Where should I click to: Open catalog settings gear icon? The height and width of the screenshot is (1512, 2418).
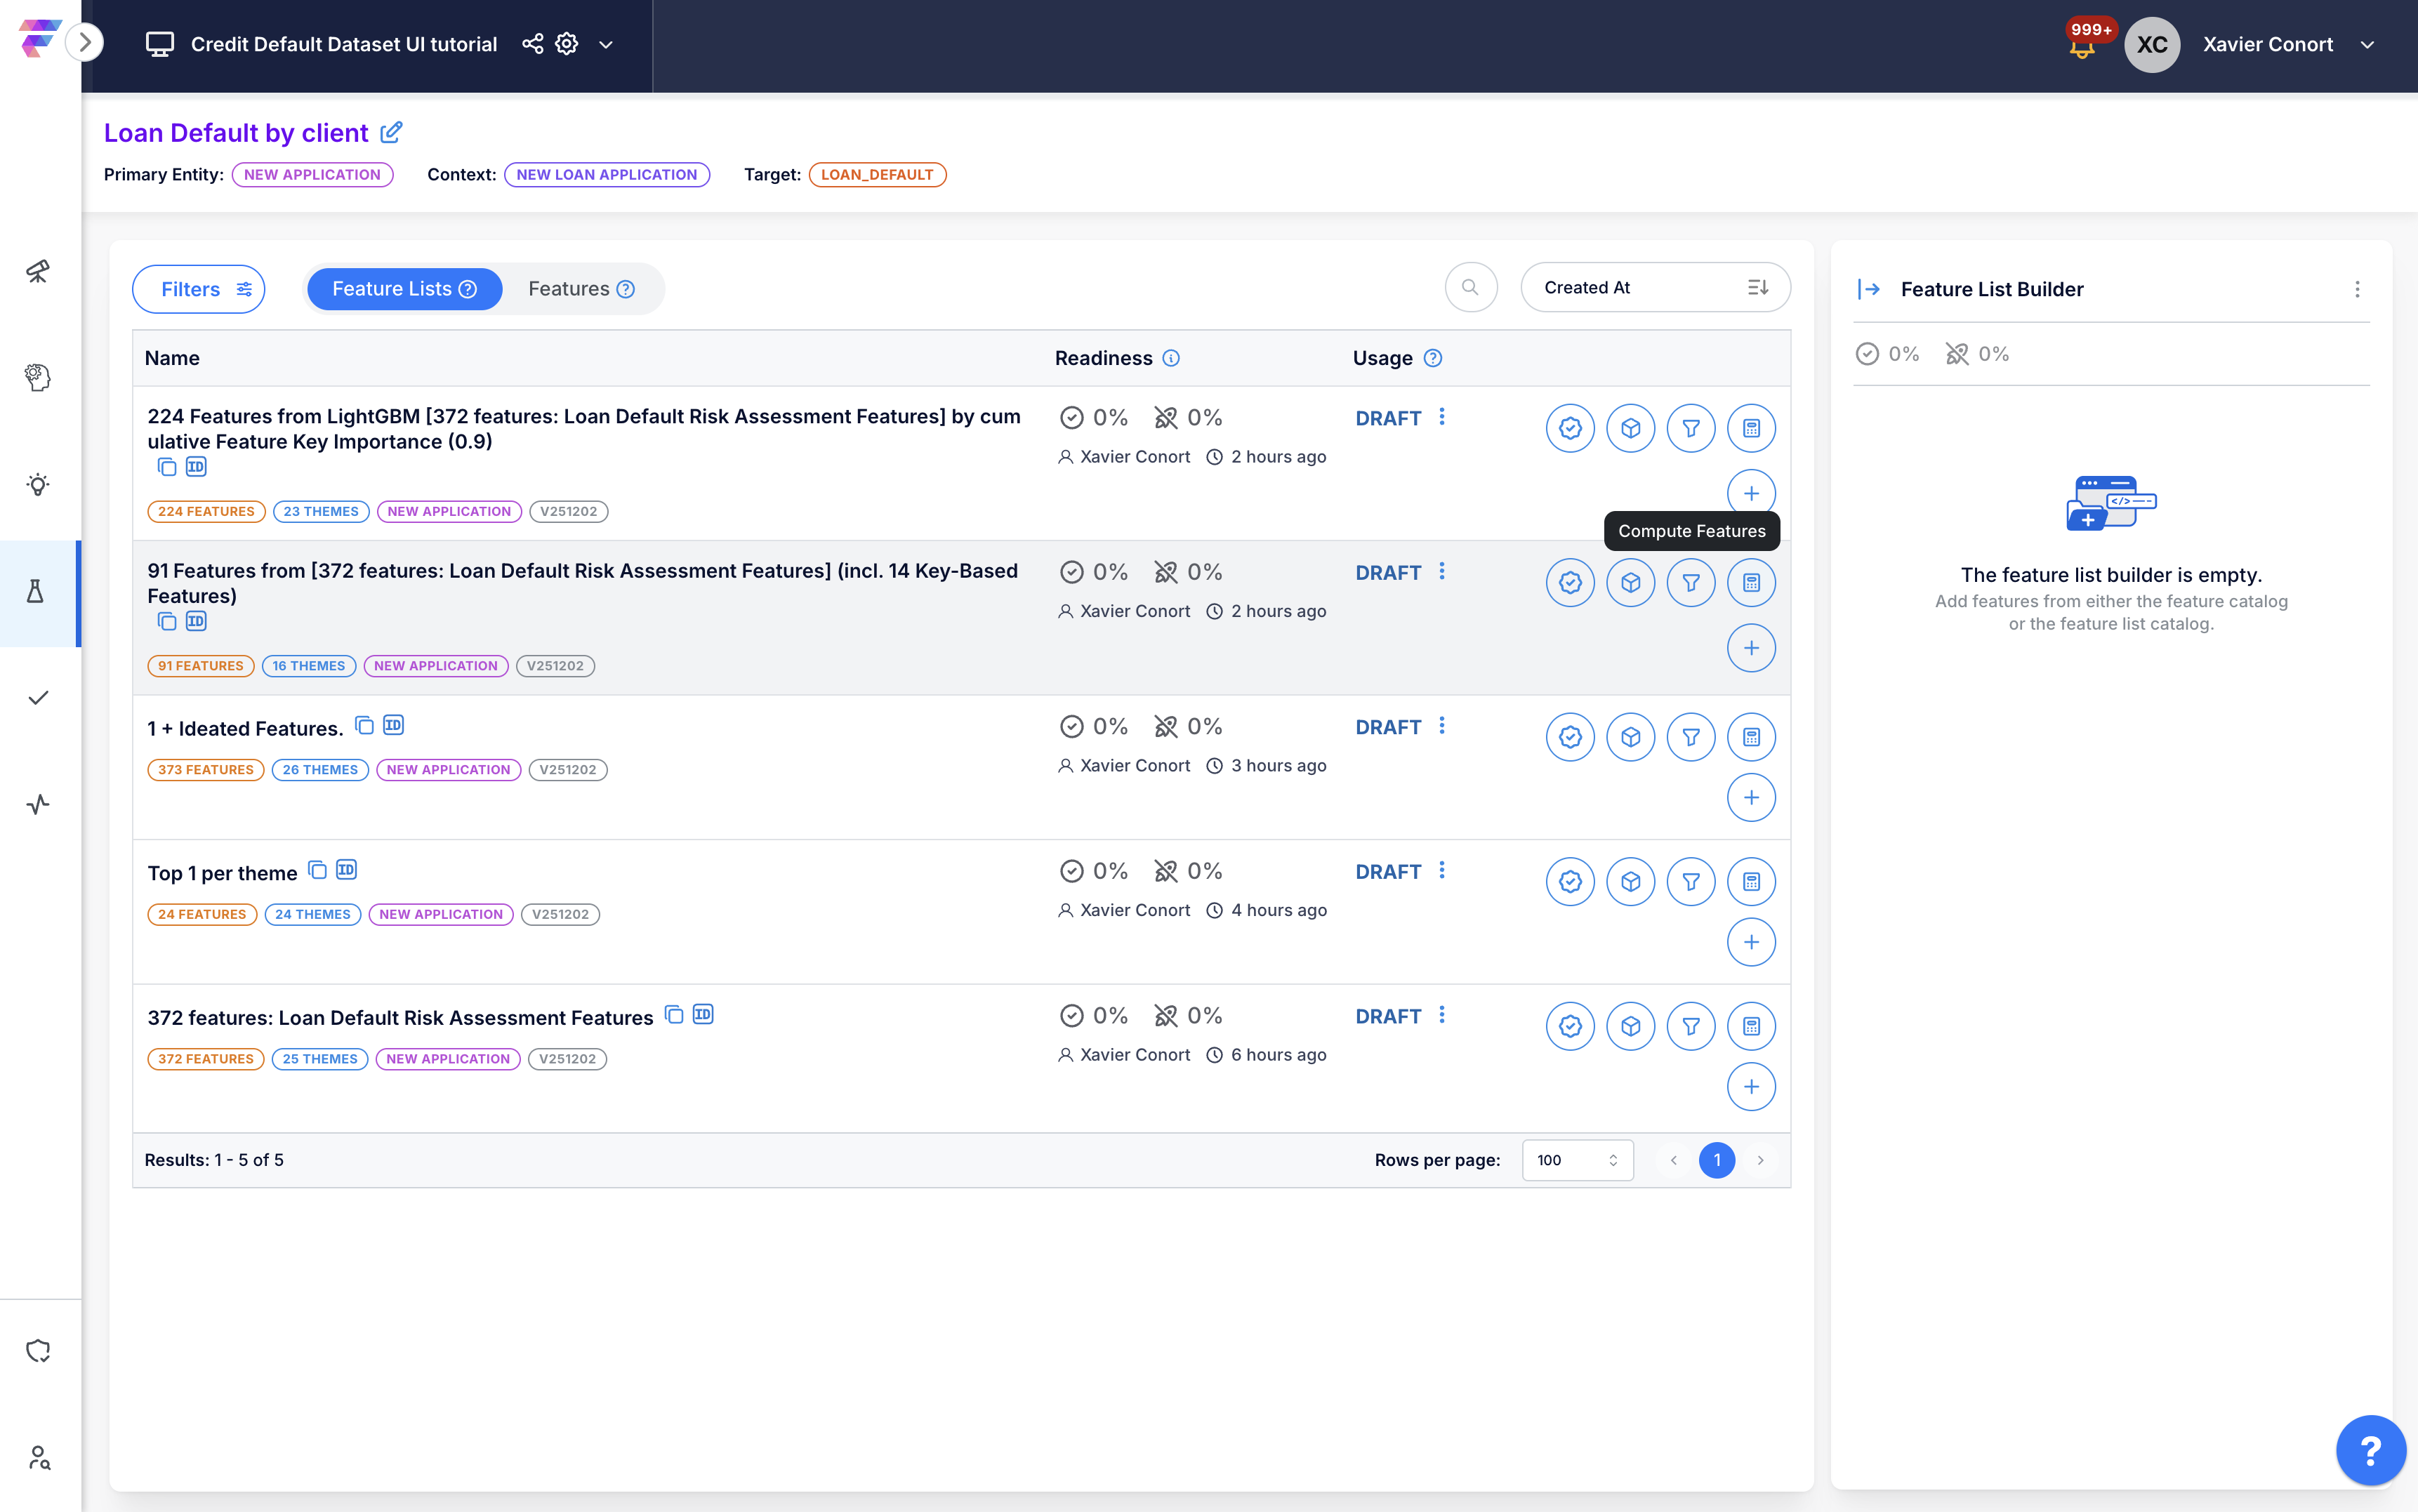(x=567, y=44)
